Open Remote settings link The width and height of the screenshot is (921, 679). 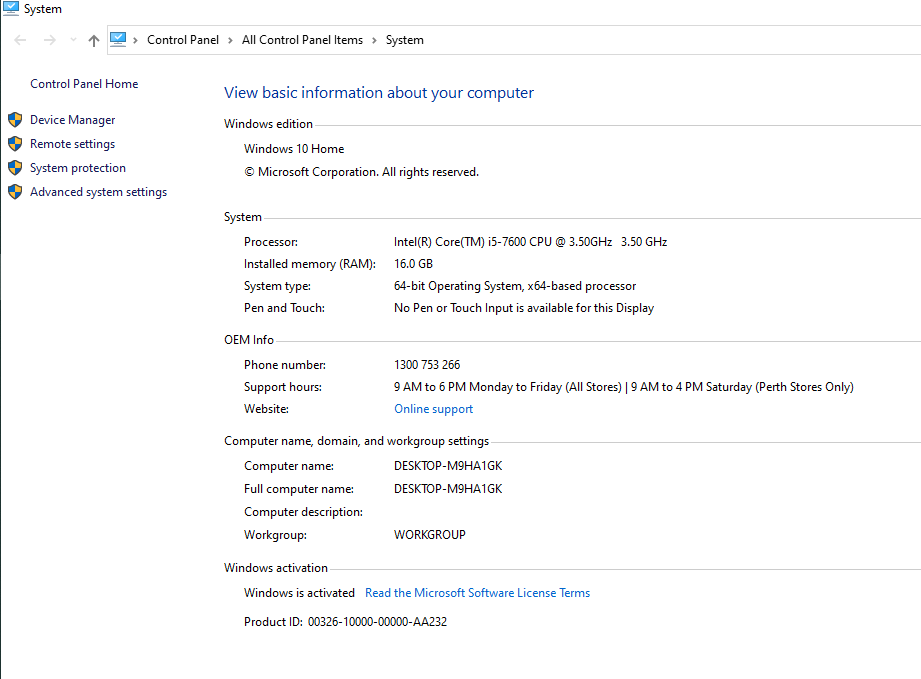click(73, 144)
